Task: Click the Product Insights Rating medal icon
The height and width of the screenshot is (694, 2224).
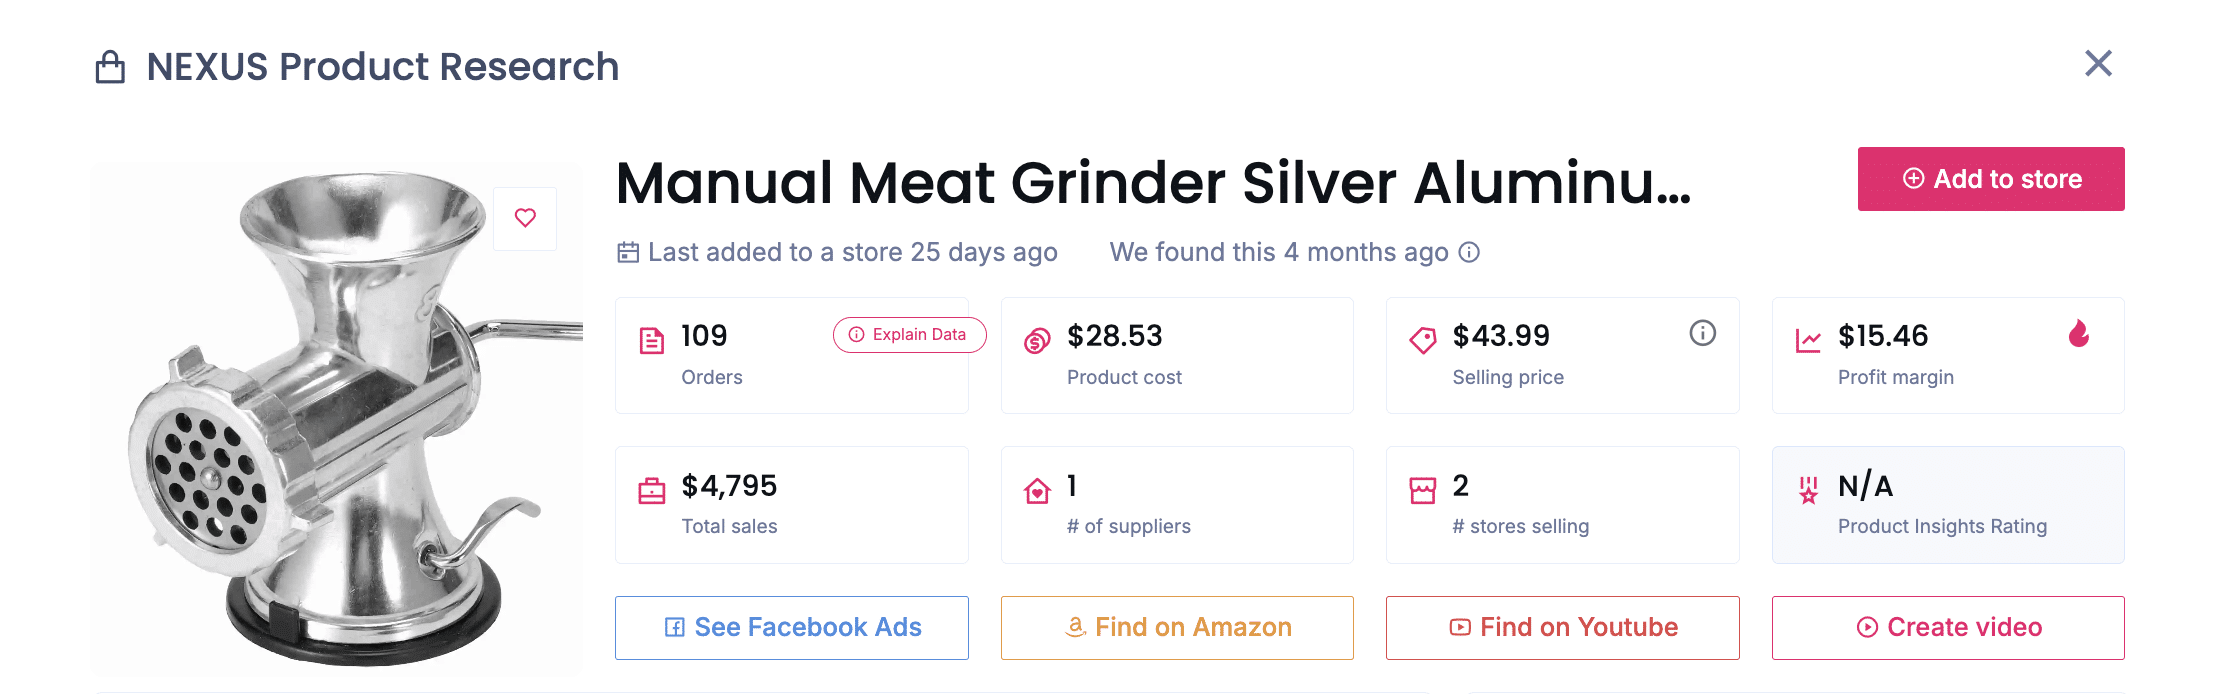Action: [x=1808, y=491]
